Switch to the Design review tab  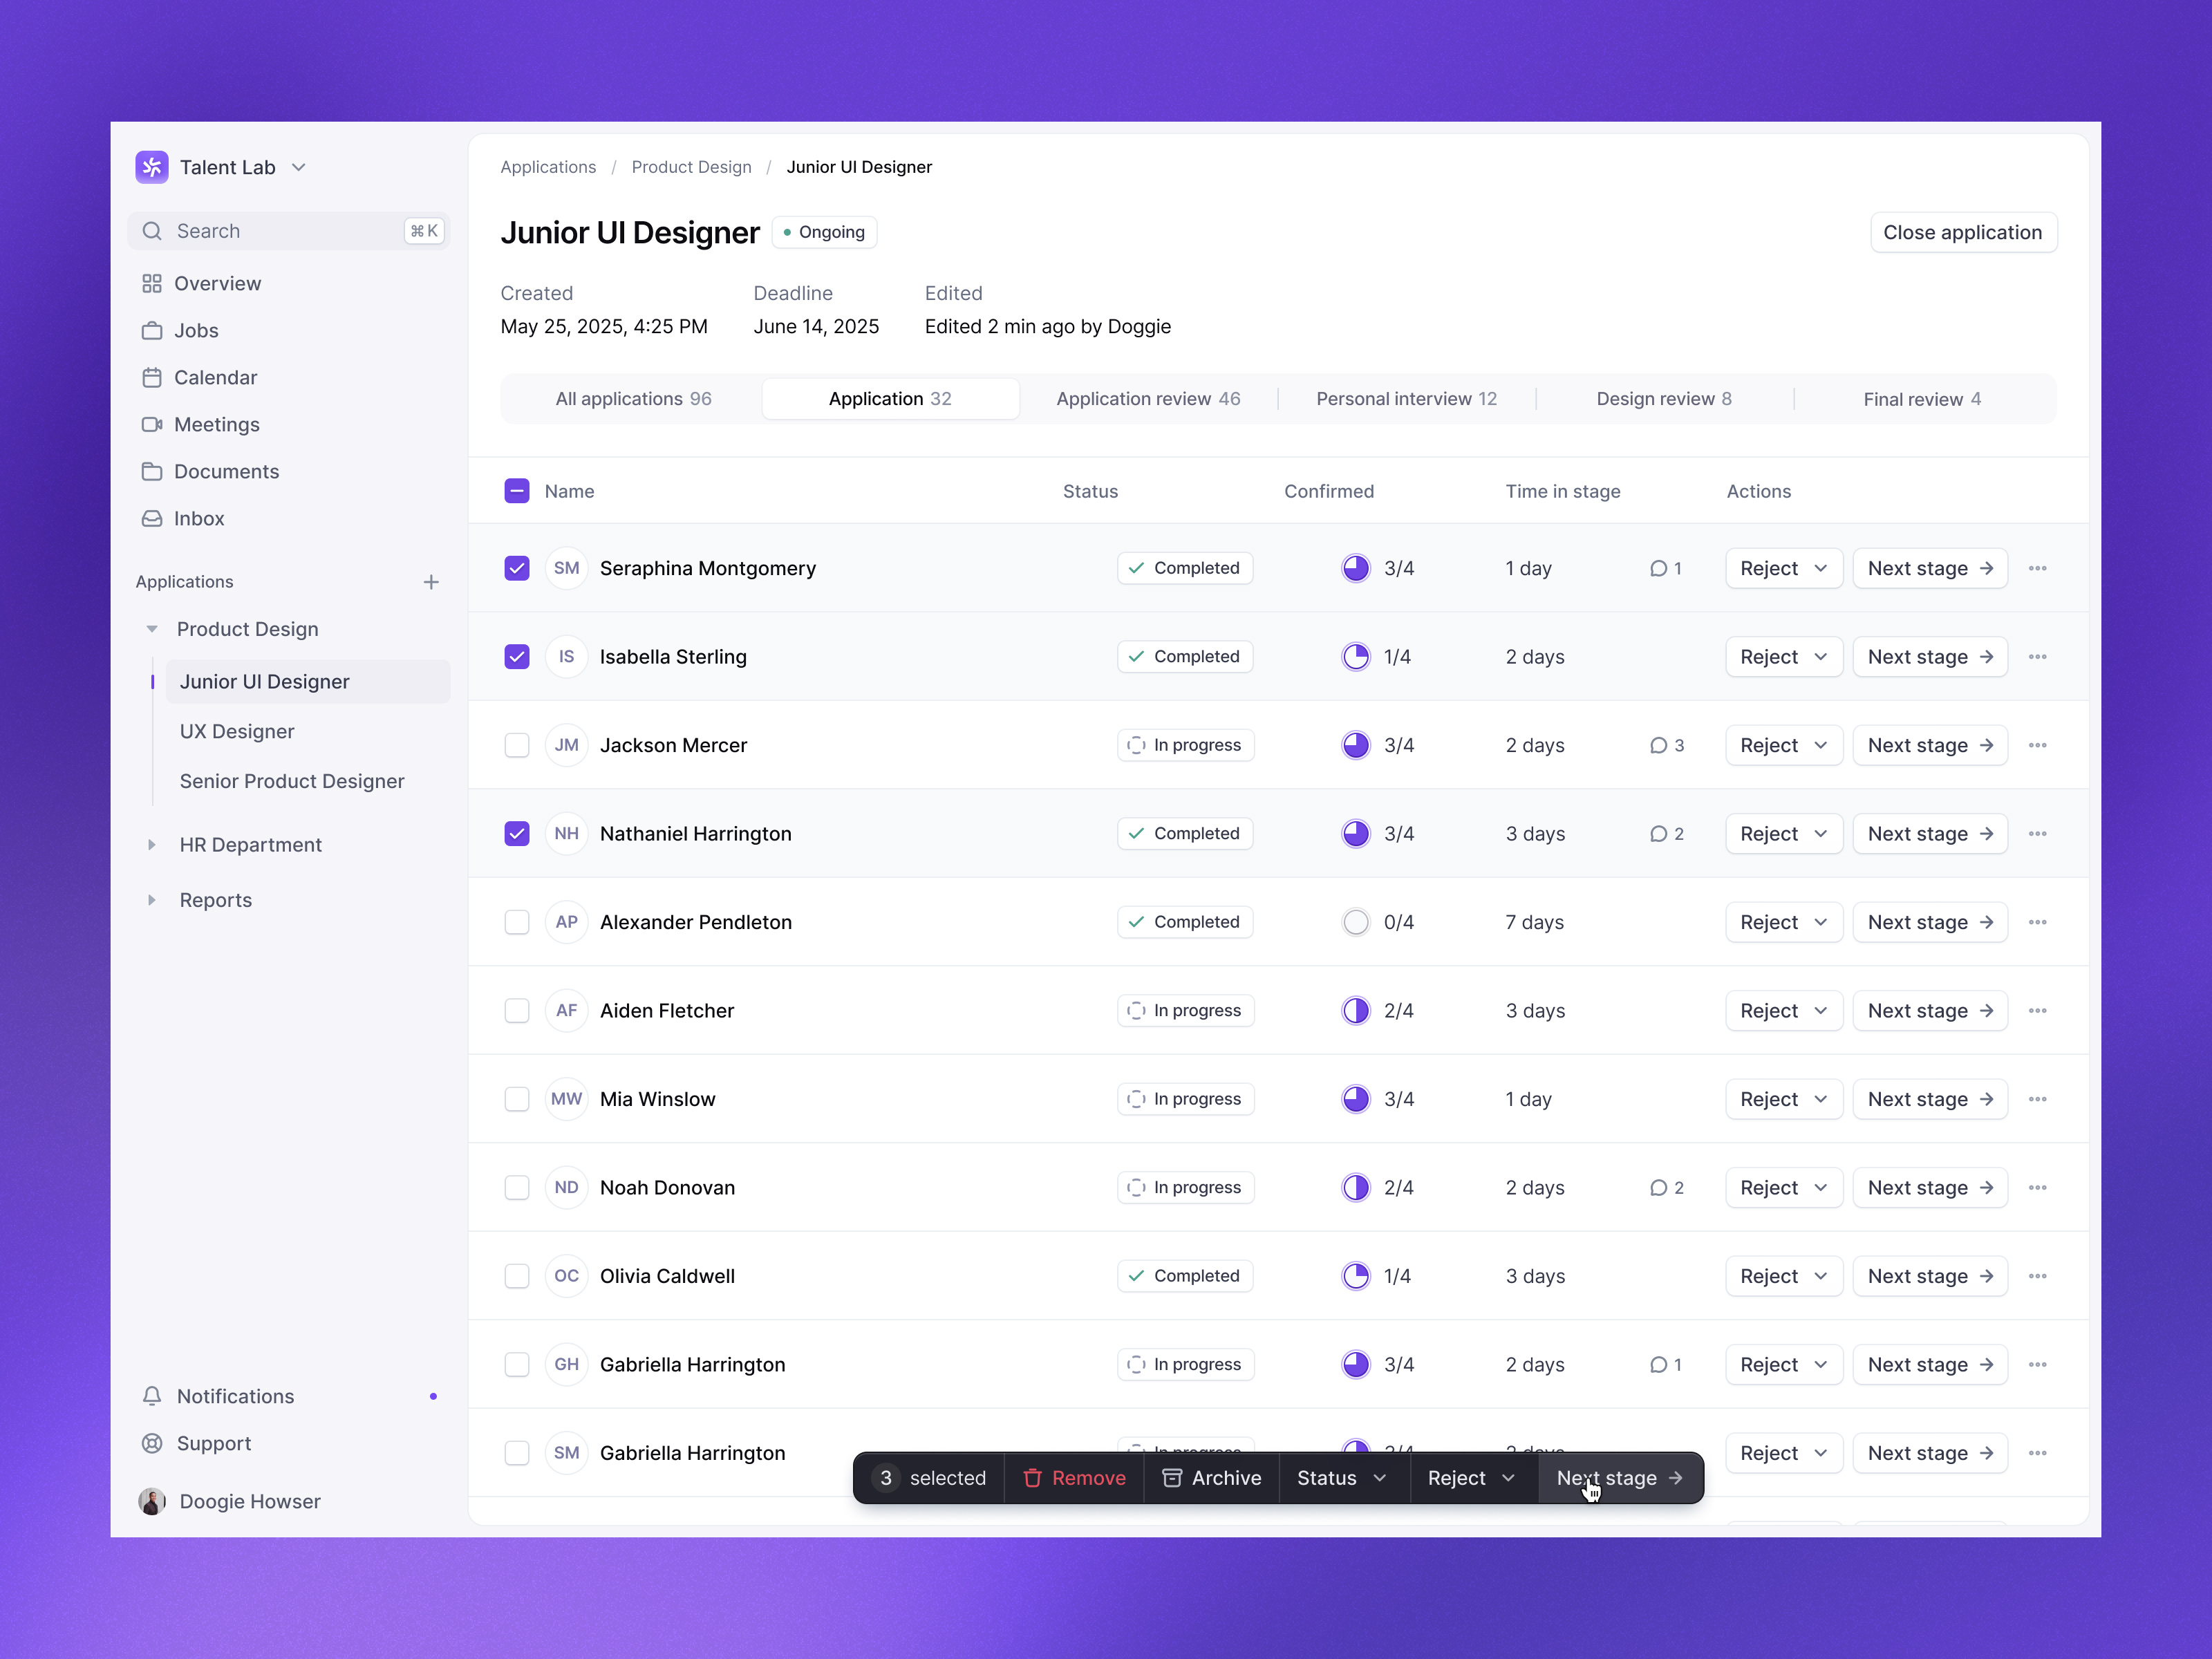tap(1663, 399)
